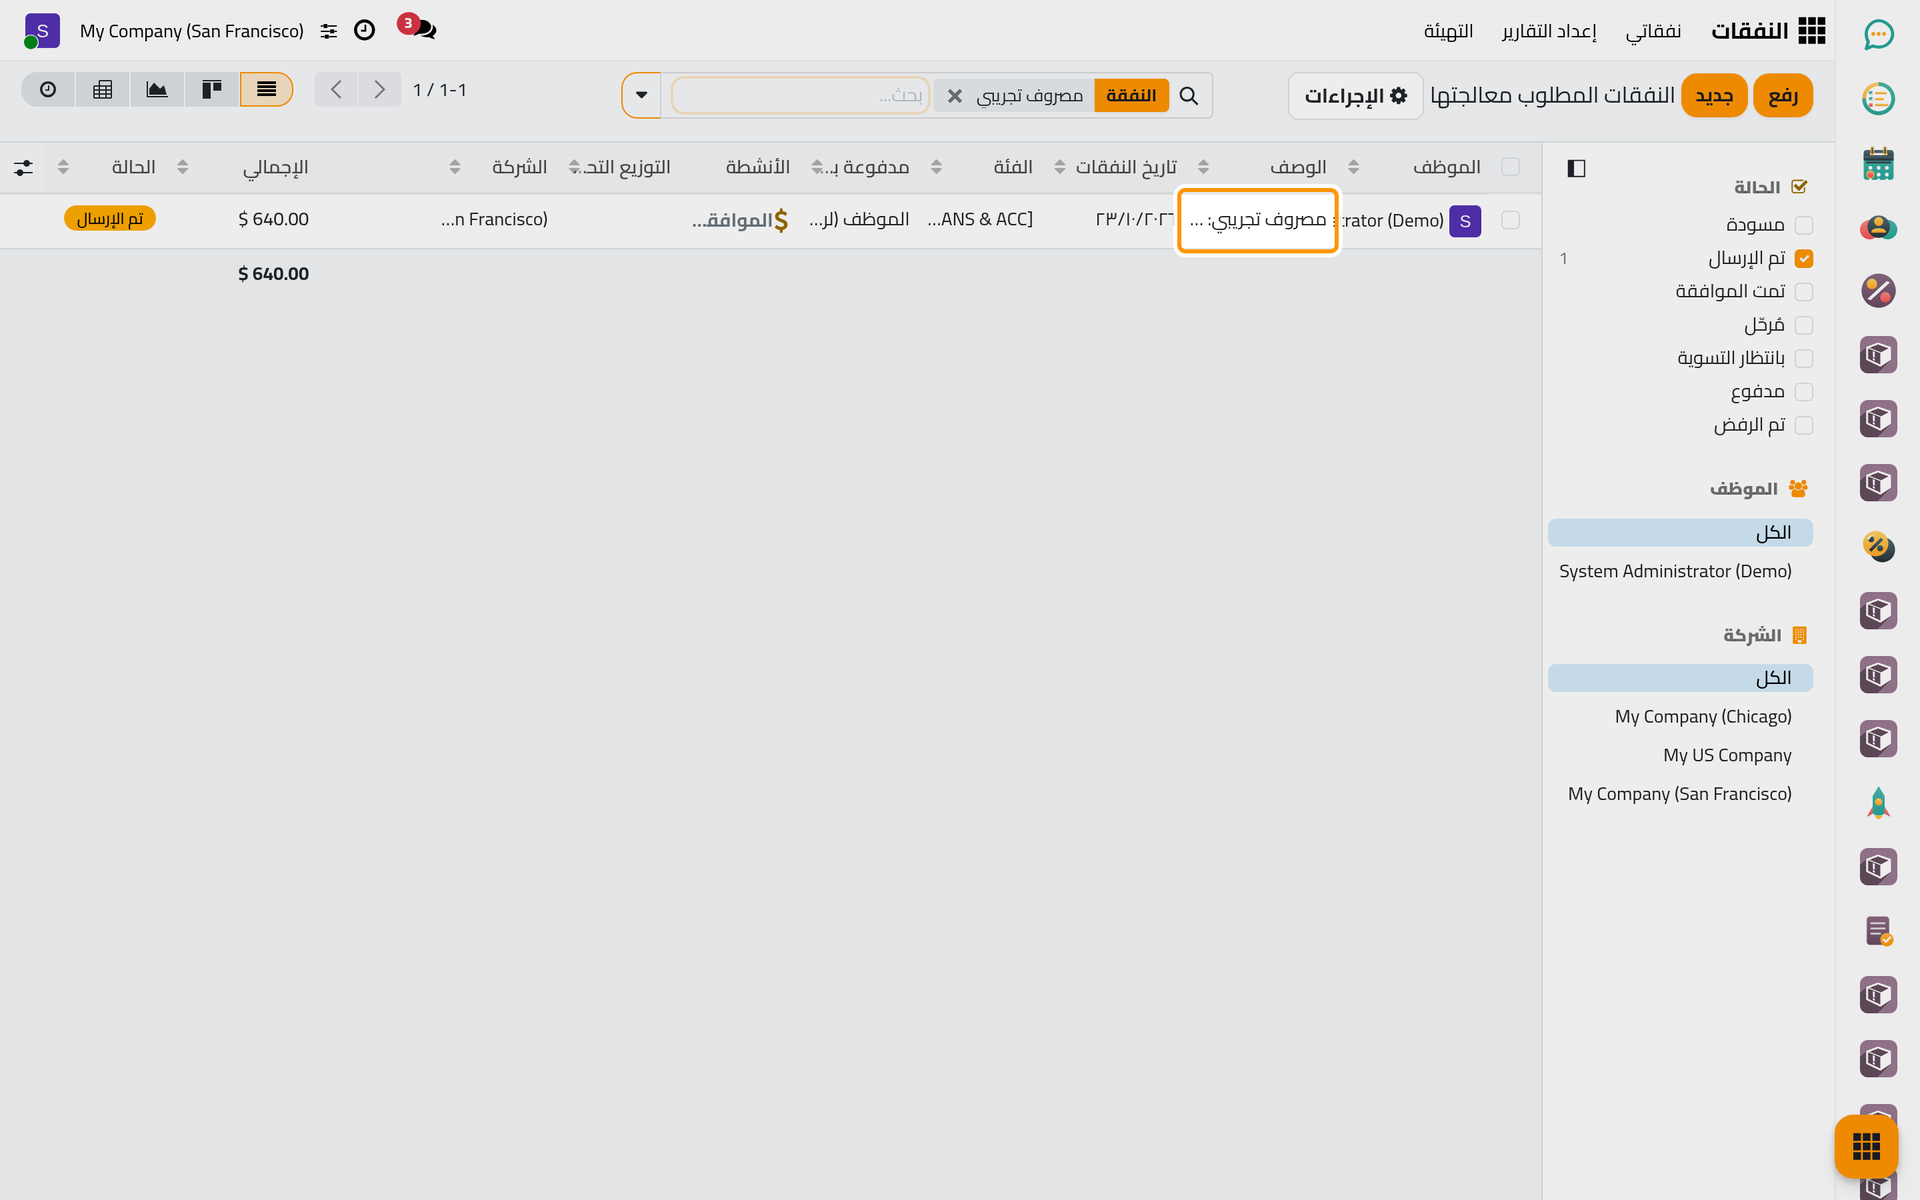This screenshot has width=1920, height=1200.
Task: Check the تم الرفض status filter
Action: (1804, 425)
